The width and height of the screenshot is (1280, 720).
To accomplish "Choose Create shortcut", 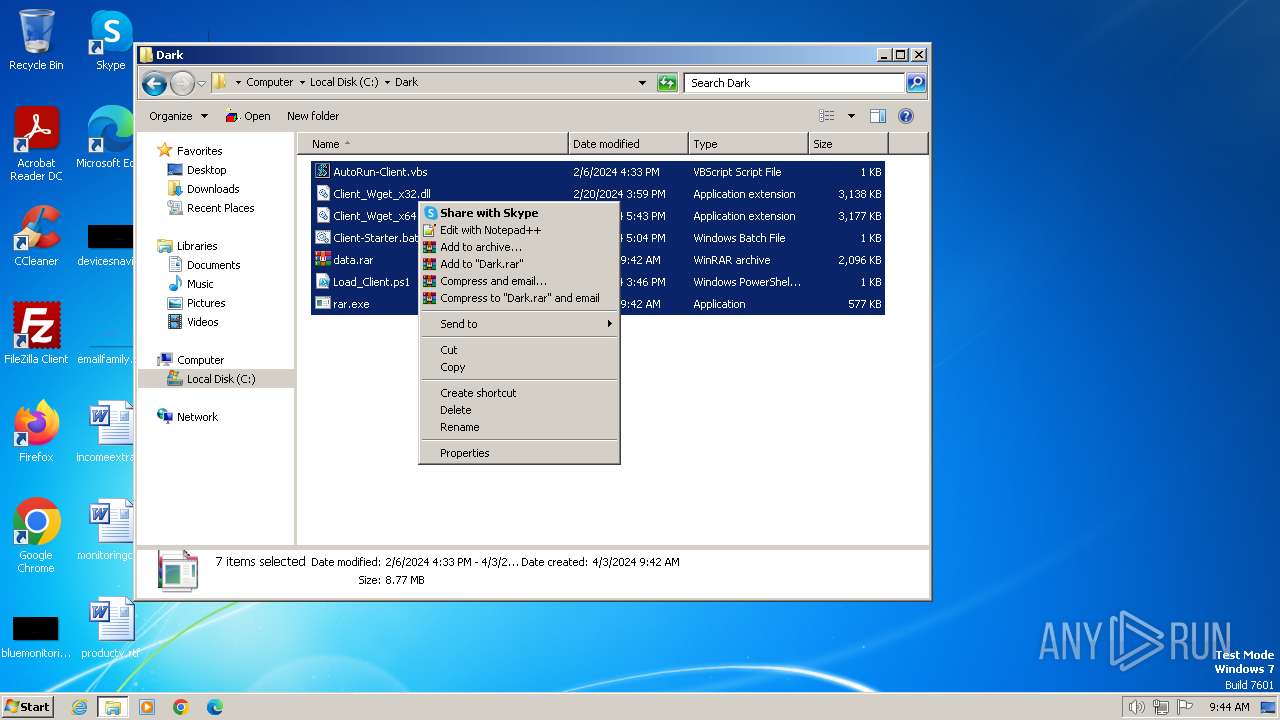I will (519, 393).
